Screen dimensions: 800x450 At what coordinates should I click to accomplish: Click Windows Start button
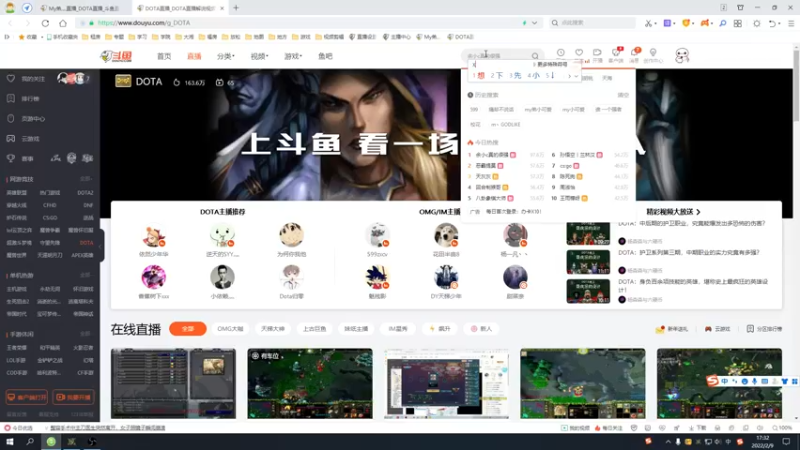pyautogui.click(x=10, y=442)
